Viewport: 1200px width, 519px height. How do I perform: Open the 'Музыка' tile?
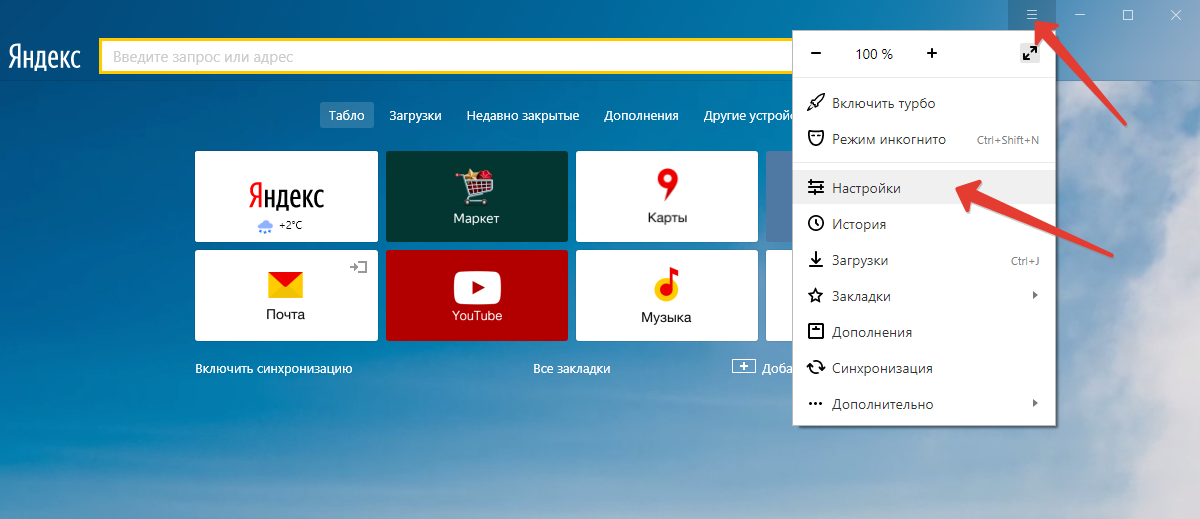(667, 295)
